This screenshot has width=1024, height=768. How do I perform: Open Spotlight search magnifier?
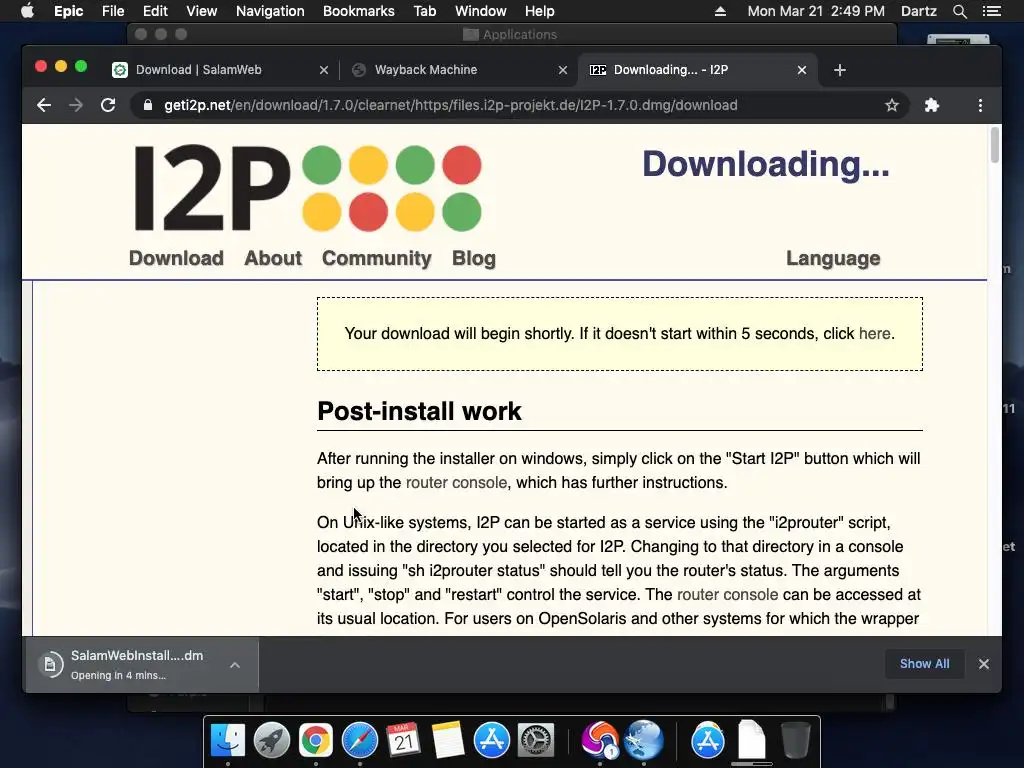(959, 11)
